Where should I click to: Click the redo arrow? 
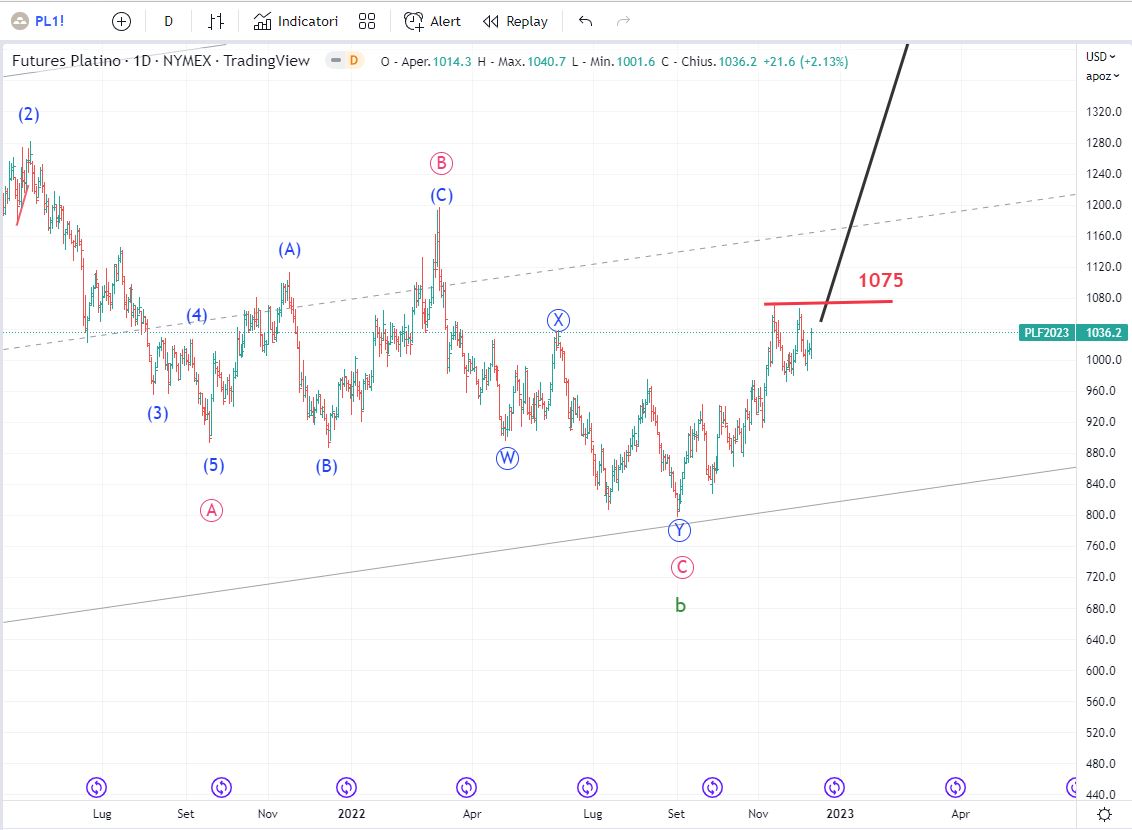(623, 22)
